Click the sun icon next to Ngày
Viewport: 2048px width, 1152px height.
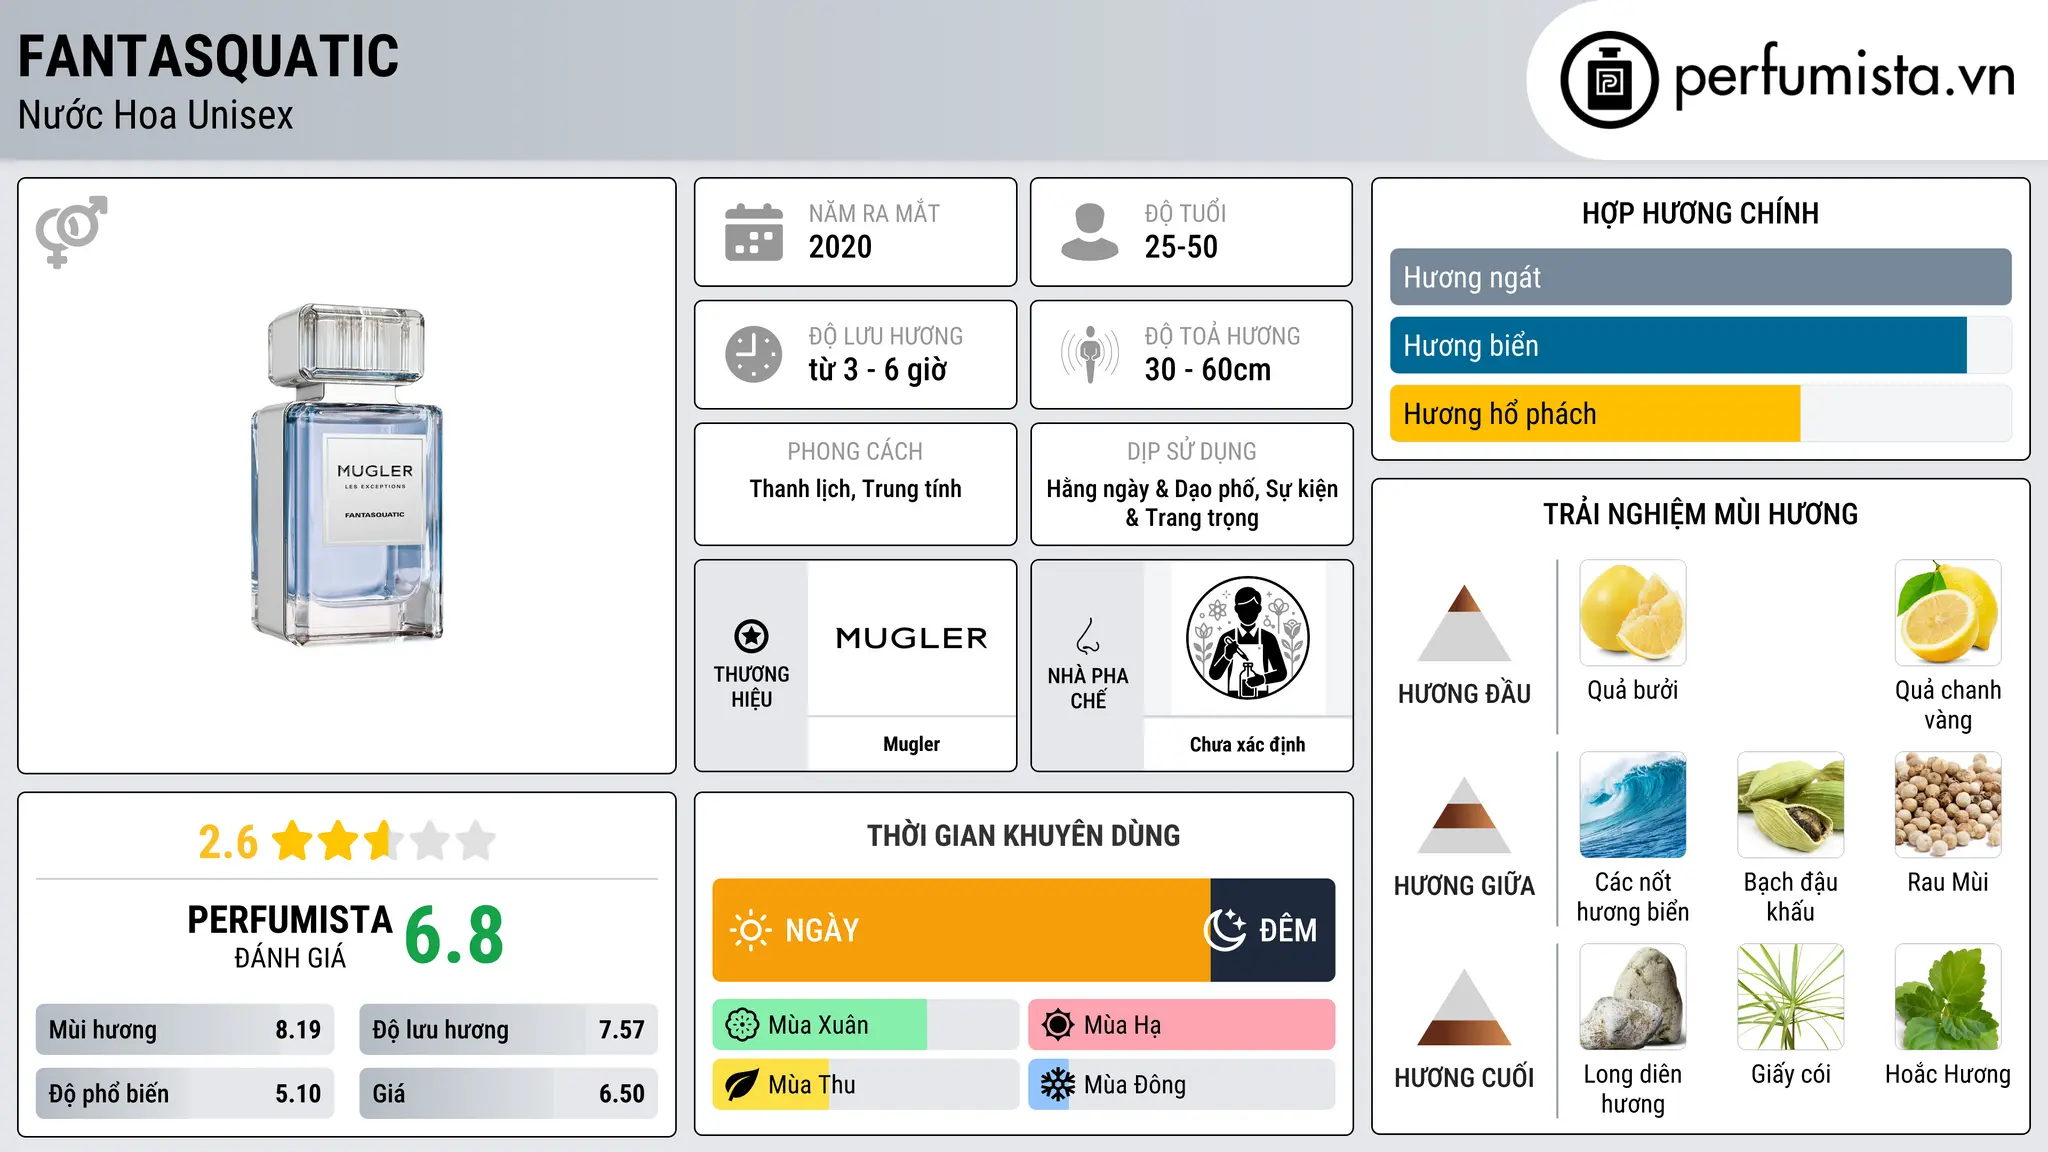pos(750,930)
